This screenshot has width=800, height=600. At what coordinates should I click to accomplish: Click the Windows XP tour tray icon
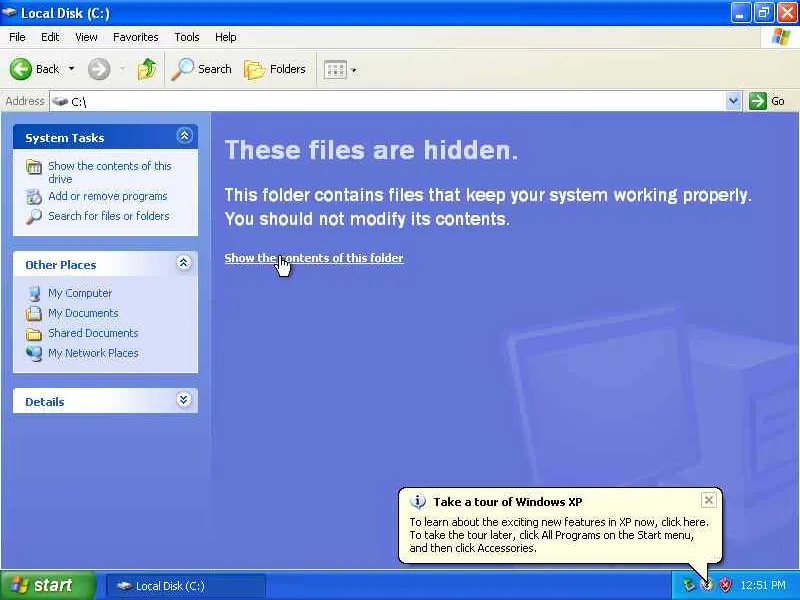(x=707, y=585)
